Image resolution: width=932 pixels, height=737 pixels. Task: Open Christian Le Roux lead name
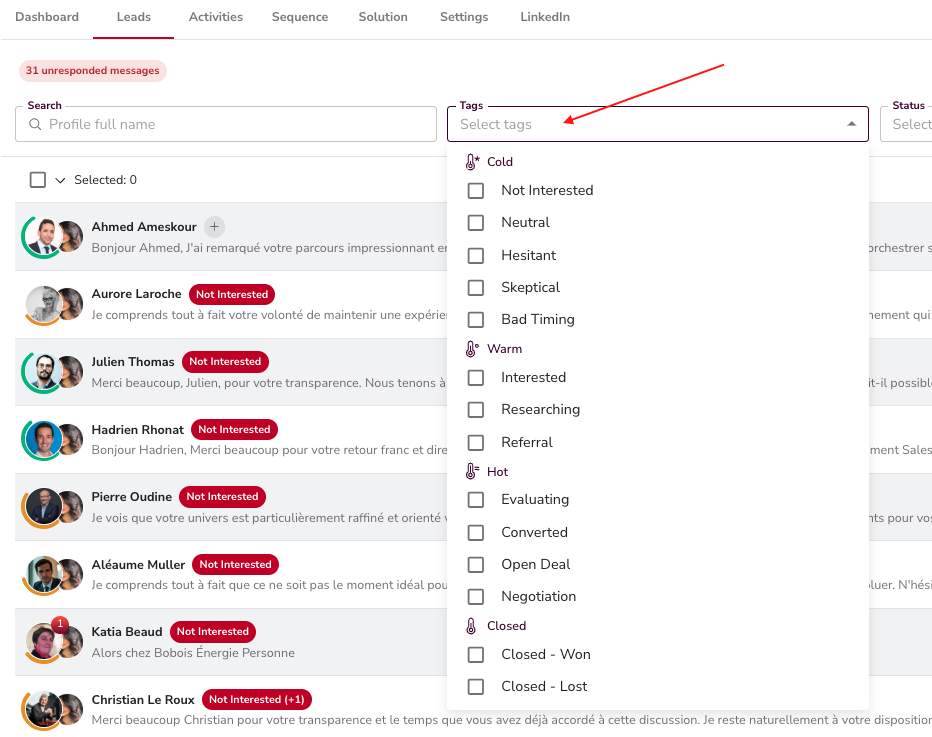[x=144, y=699]
